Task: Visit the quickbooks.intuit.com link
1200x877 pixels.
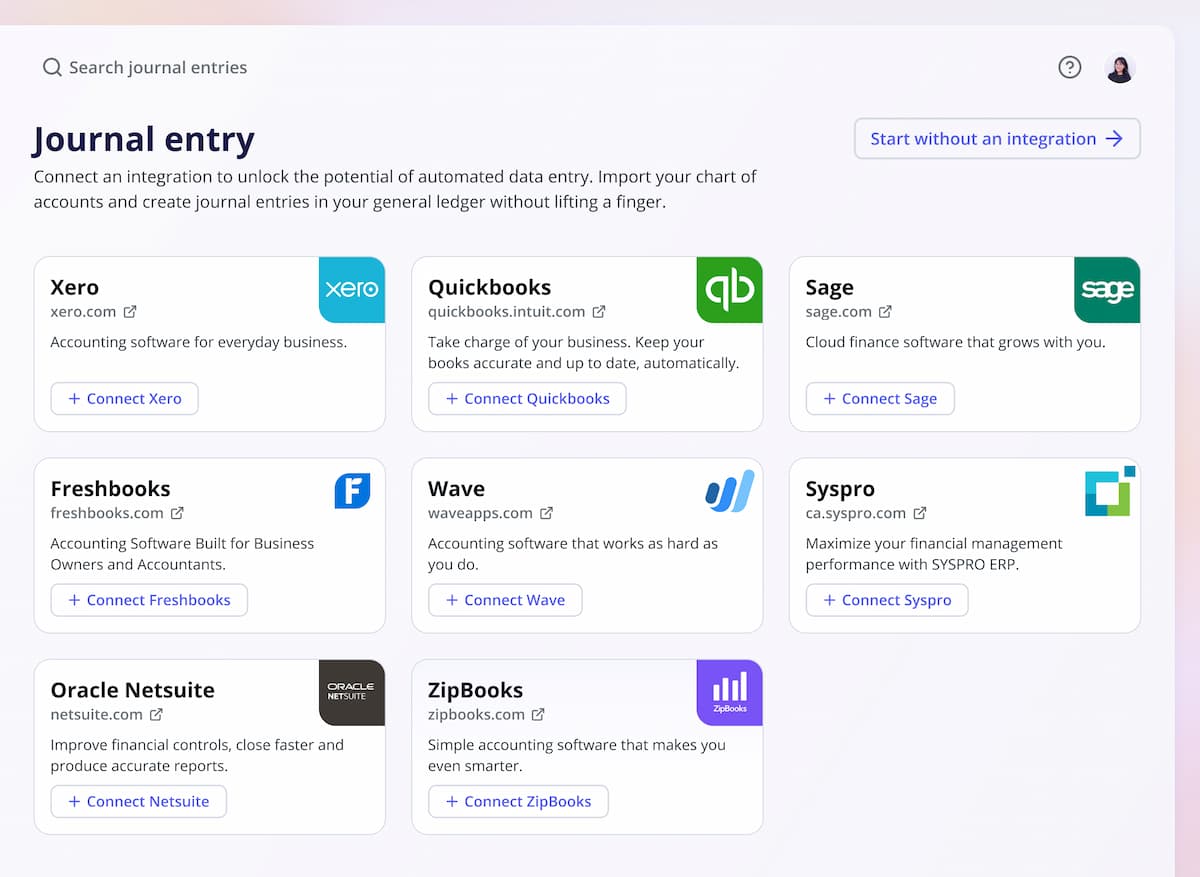Action: pos(516,312)
